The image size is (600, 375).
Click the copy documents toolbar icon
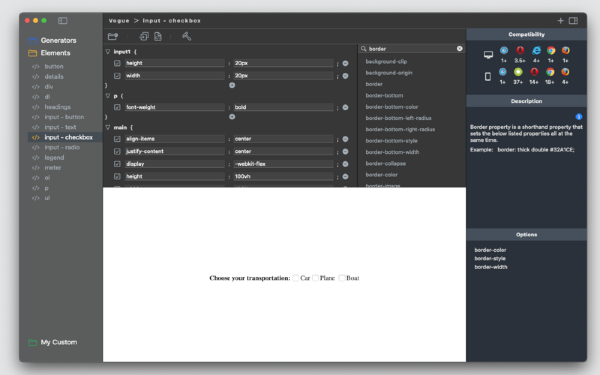[144, 36]
